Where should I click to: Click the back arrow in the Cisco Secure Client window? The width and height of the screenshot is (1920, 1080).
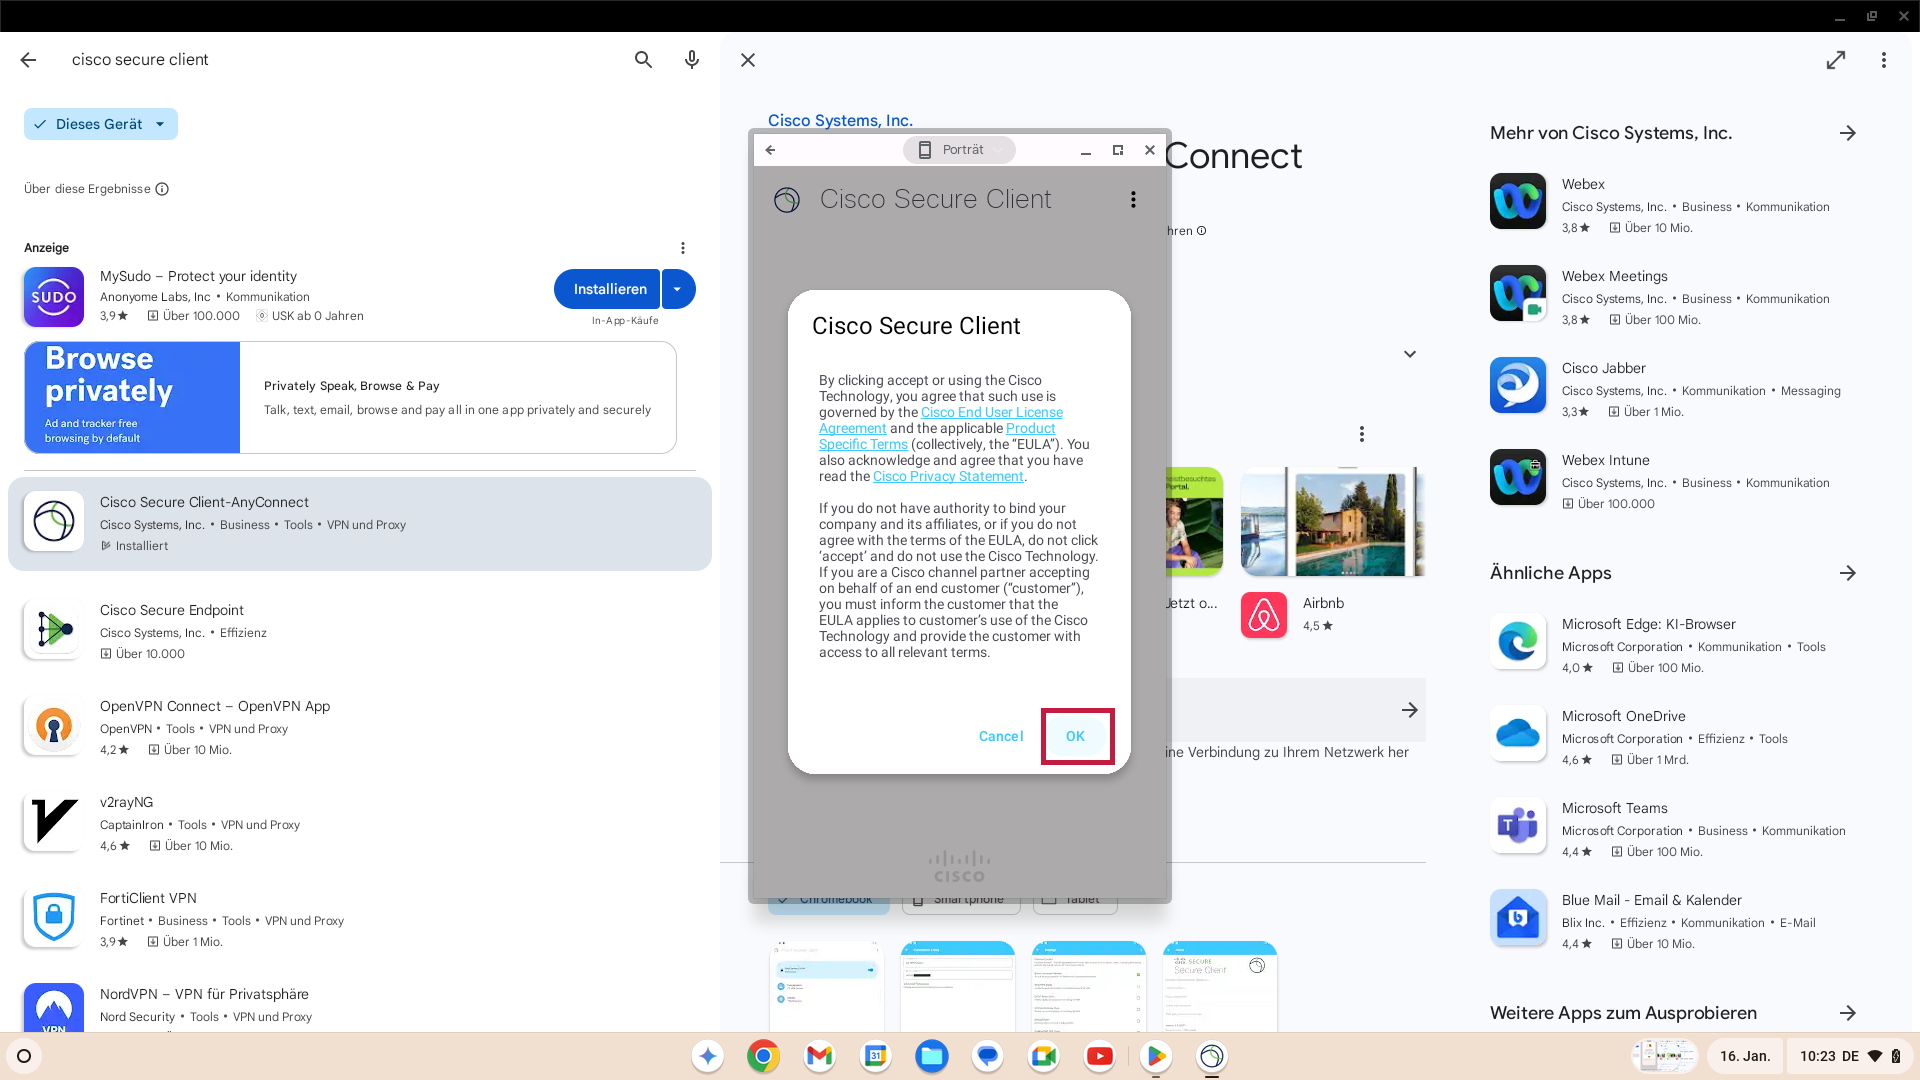[x=770, y=150]
